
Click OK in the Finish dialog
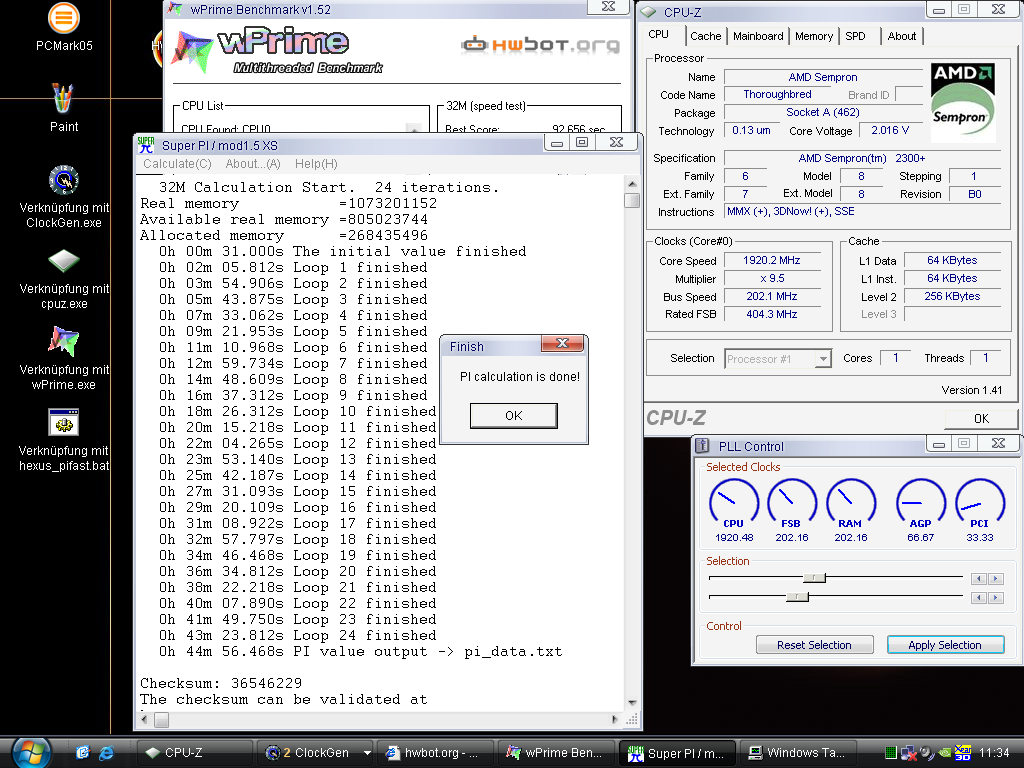(x=513, y=415)
